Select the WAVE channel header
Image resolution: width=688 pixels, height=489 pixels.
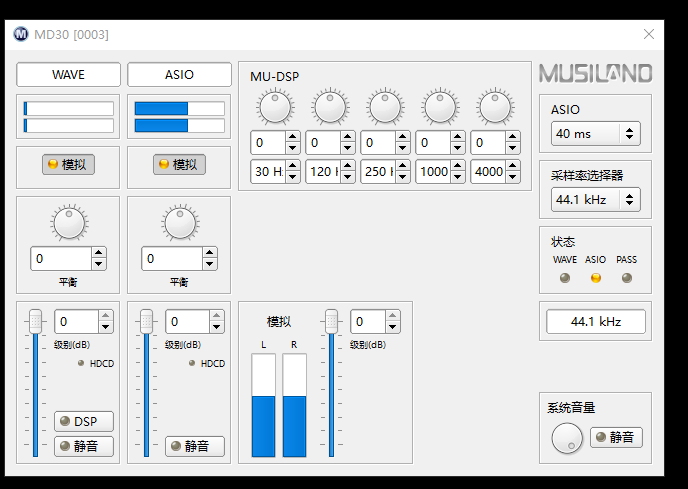[68, 75]
